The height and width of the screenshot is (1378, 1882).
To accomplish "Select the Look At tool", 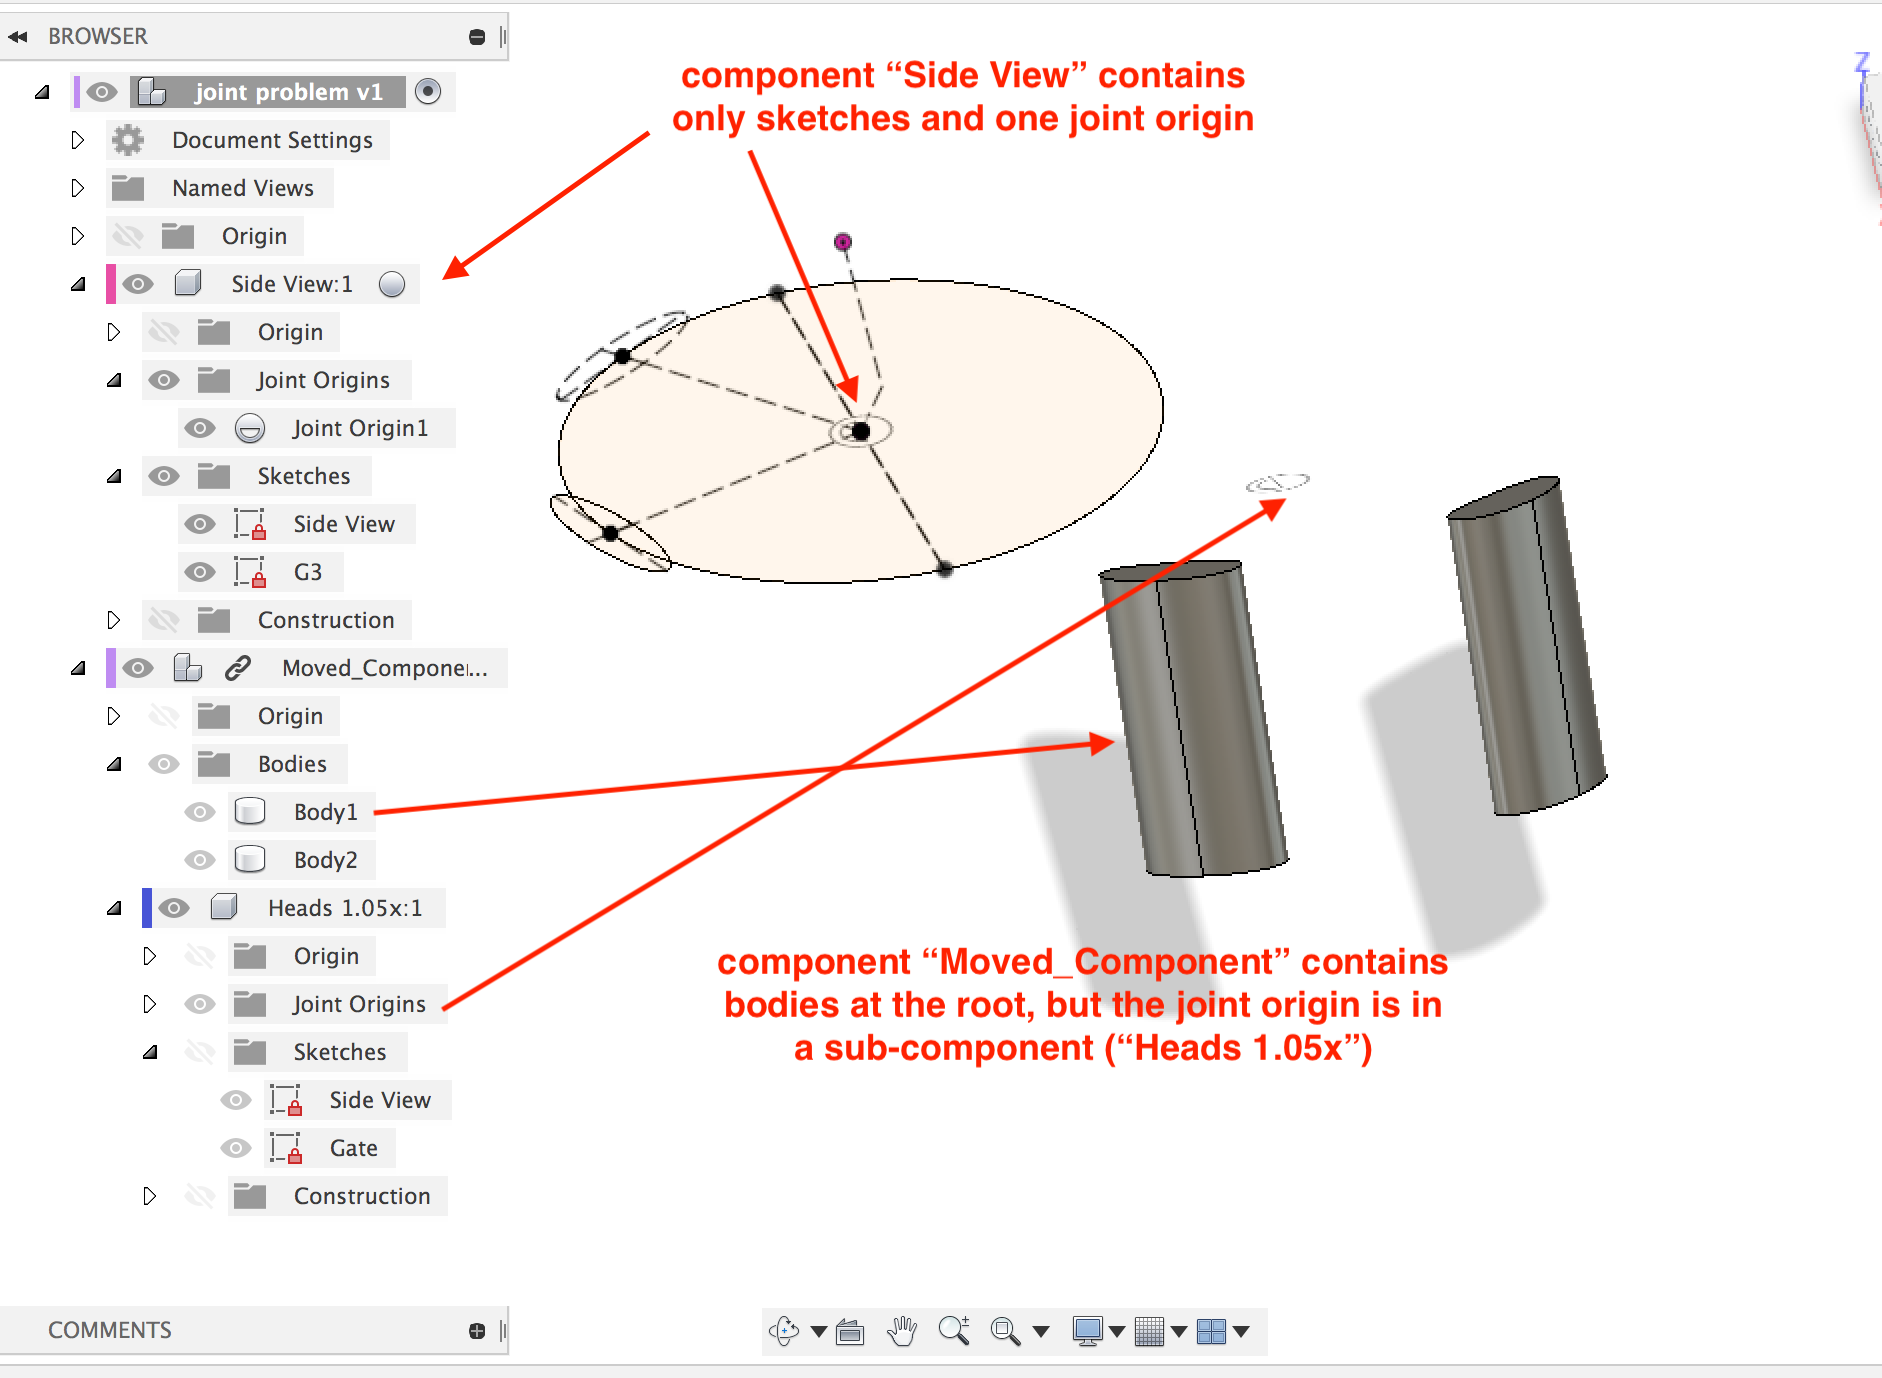I will coord(849,1332).
